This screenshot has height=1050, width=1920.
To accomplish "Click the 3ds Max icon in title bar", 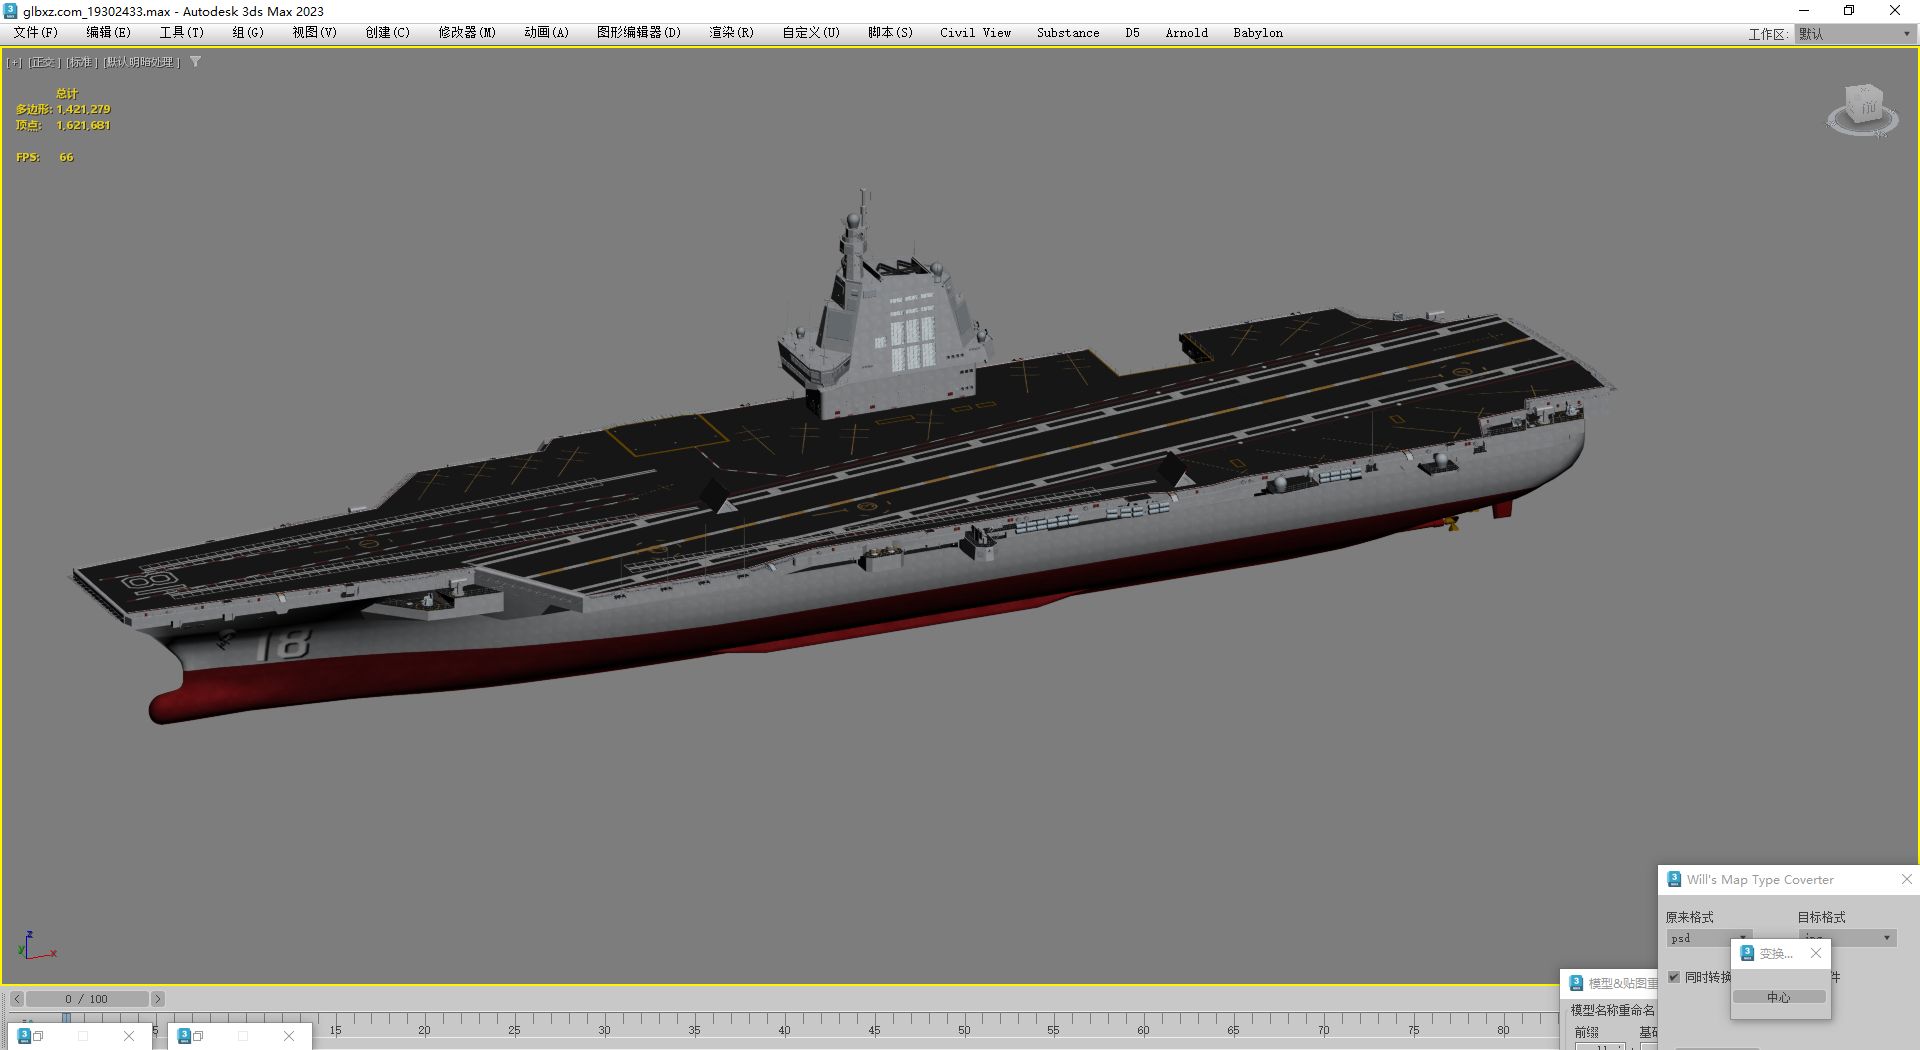I will pyautogui.click(x=11, y=11).
